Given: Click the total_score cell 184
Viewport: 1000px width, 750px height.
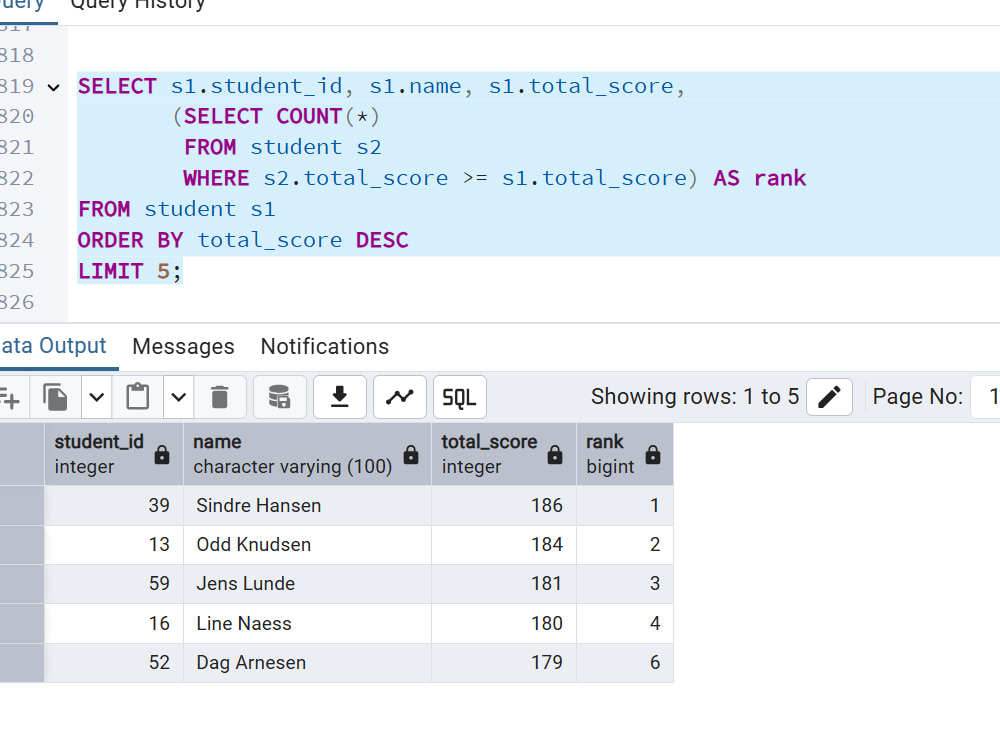Looking at the screenshot, I should pos(504,545).
